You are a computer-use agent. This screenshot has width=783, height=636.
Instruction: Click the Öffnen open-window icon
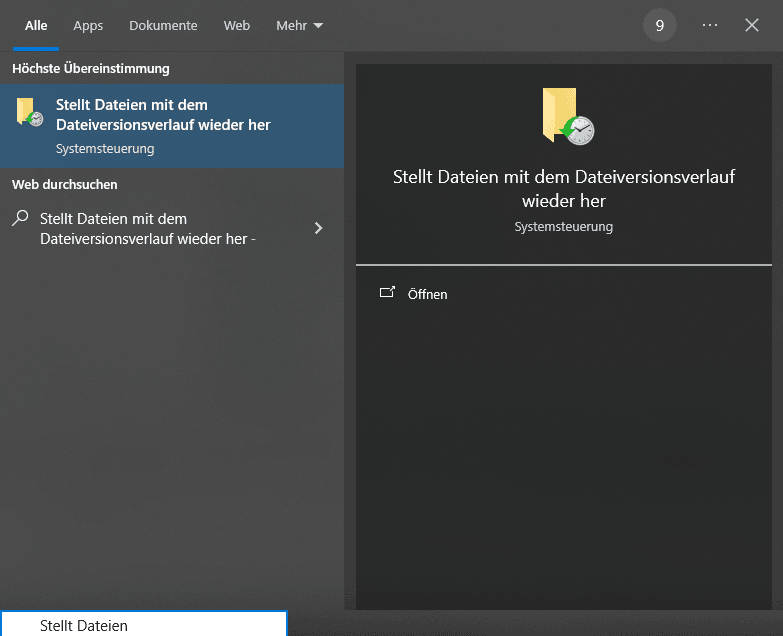click(x=387, y=293)
